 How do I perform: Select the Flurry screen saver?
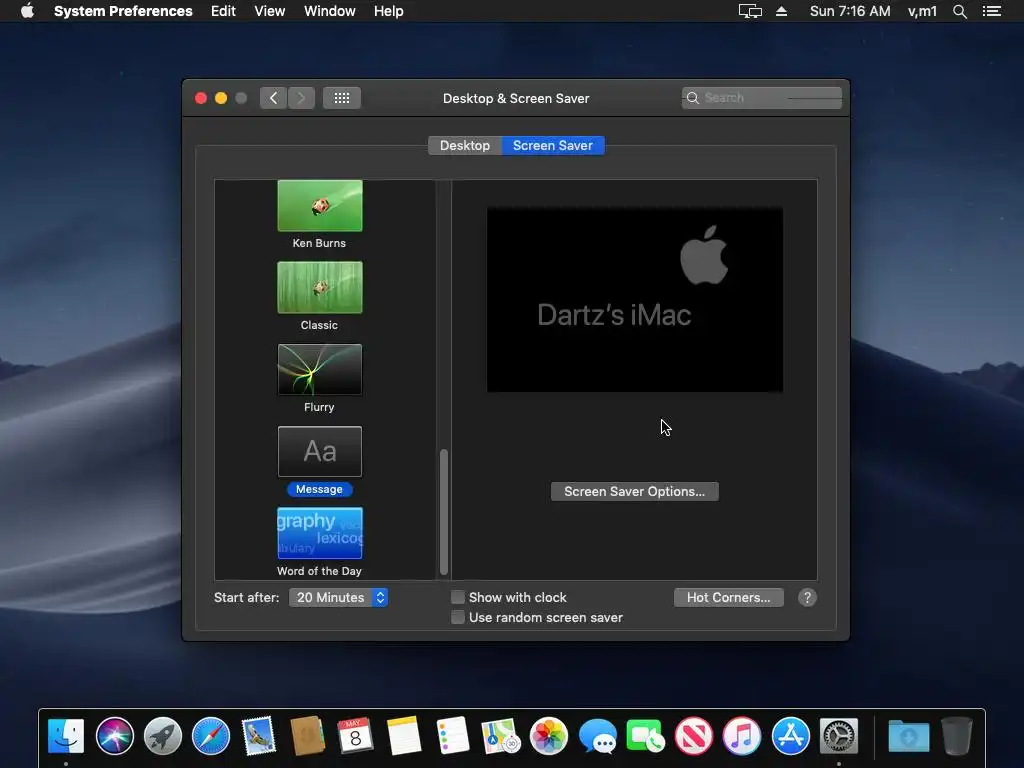[320, 370]
